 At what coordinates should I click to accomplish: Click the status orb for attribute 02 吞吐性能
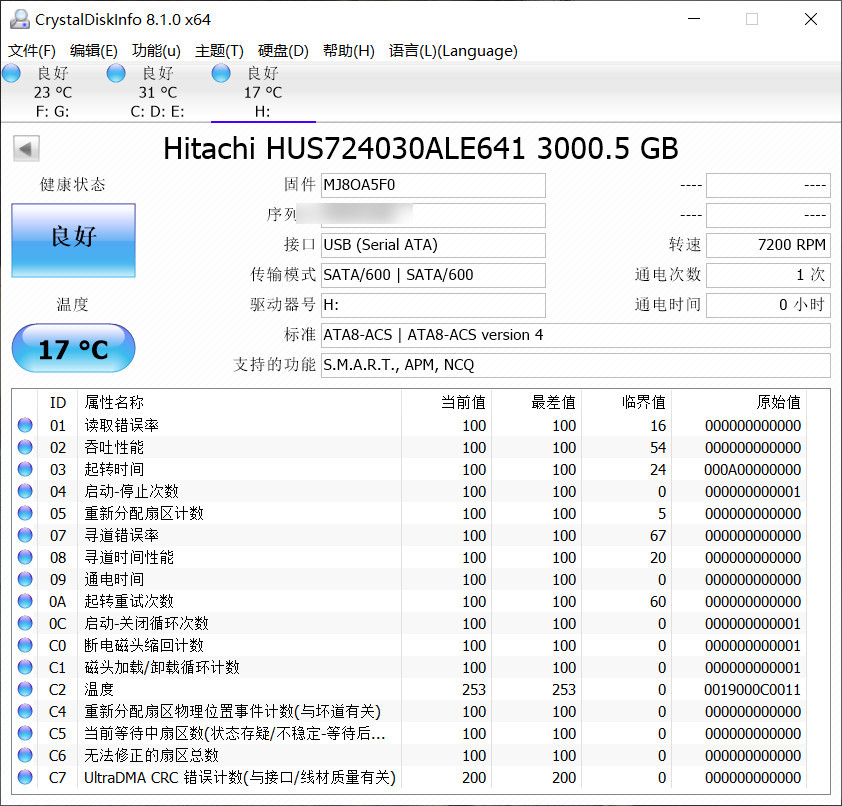tap(25, 447)
